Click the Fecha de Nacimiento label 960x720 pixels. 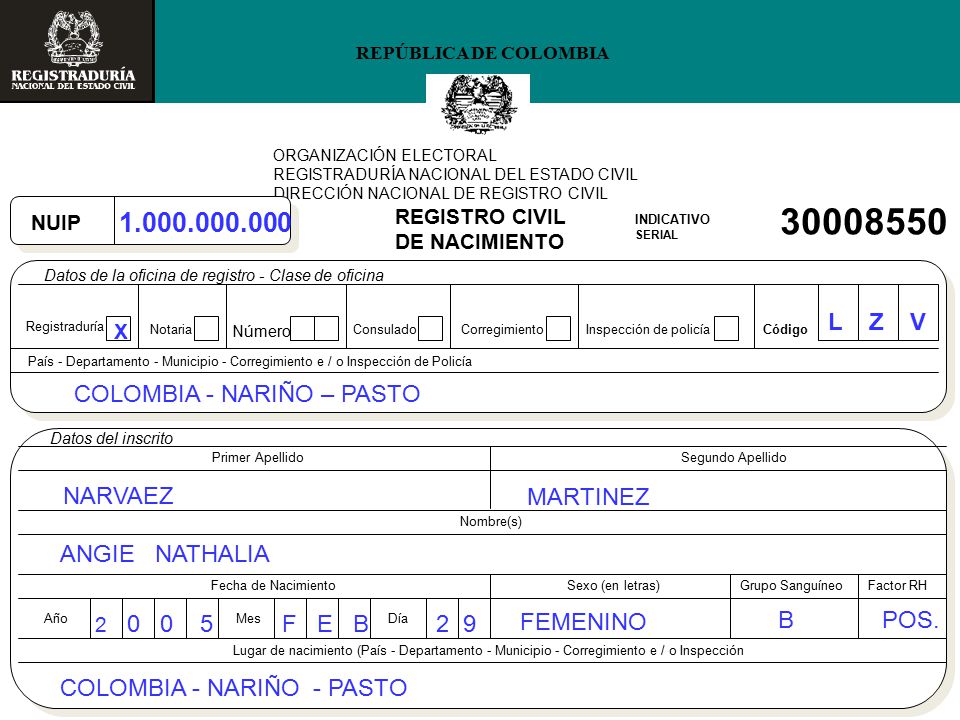(273, 585)
